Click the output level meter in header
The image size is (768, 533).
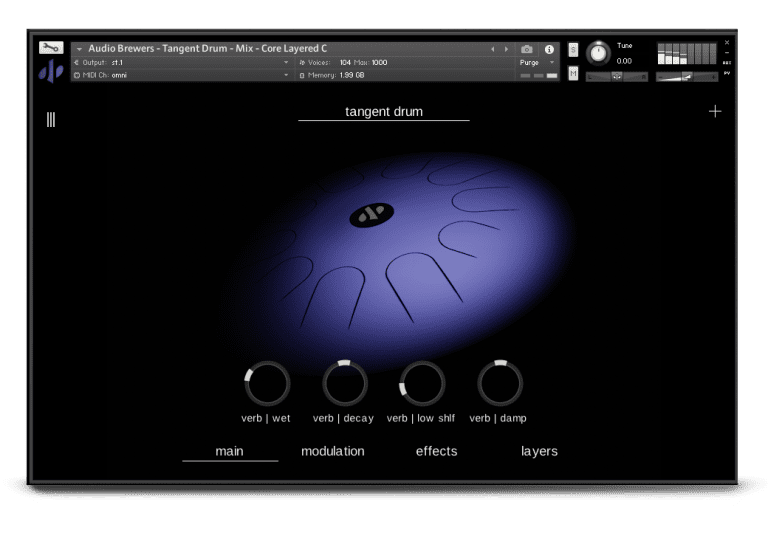[x=687, y=53]
